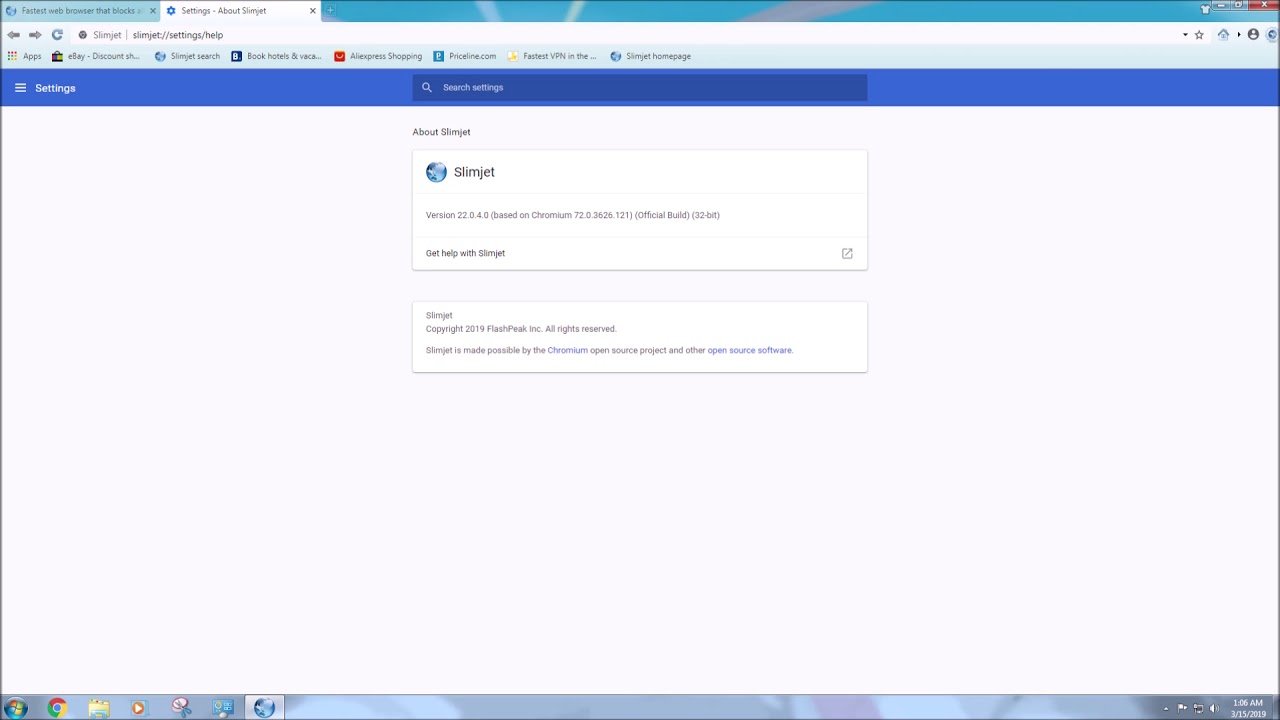Screen dimensions: 1280x720
Task: Open the Action Center flag icon
Action: click(1182, 709)
